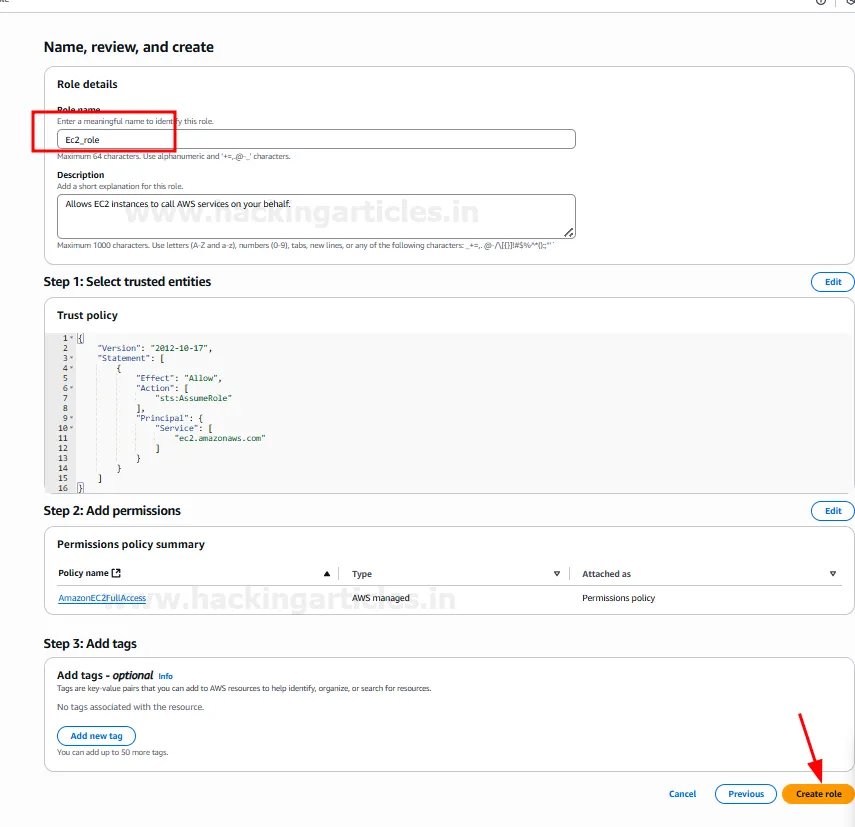
Task: Collapse the JSON root at line 1
Action: (71, 338)
